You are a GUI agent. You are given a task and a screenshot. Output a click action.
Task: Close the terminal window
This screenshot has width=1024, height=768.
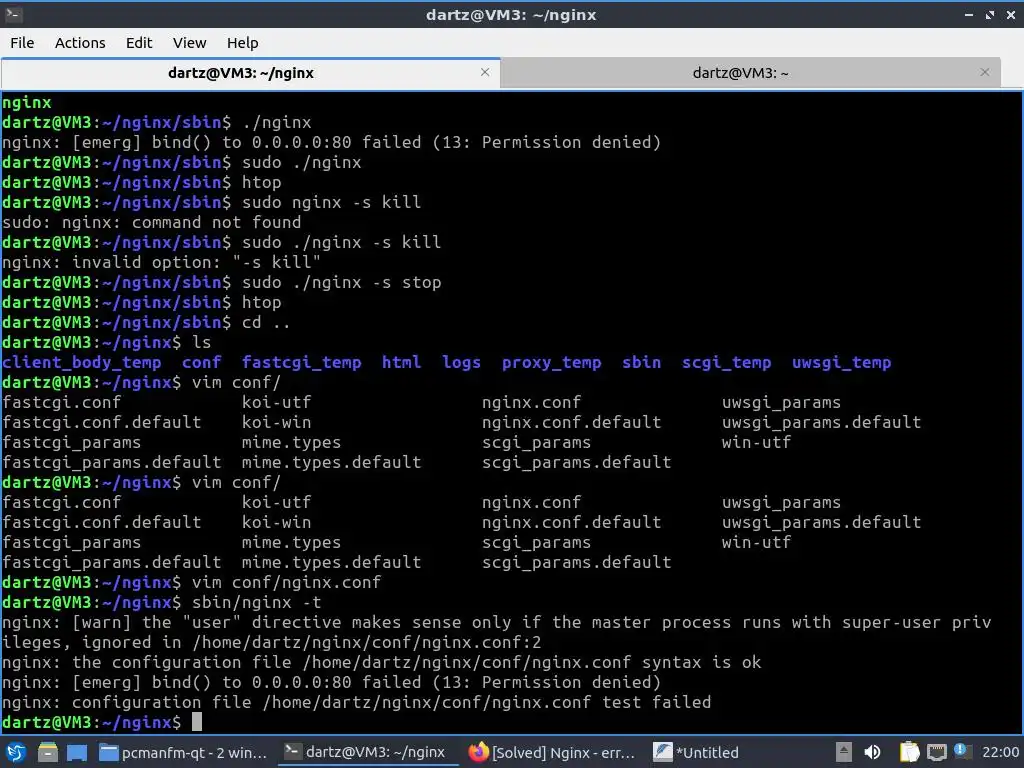(1010, 14)
